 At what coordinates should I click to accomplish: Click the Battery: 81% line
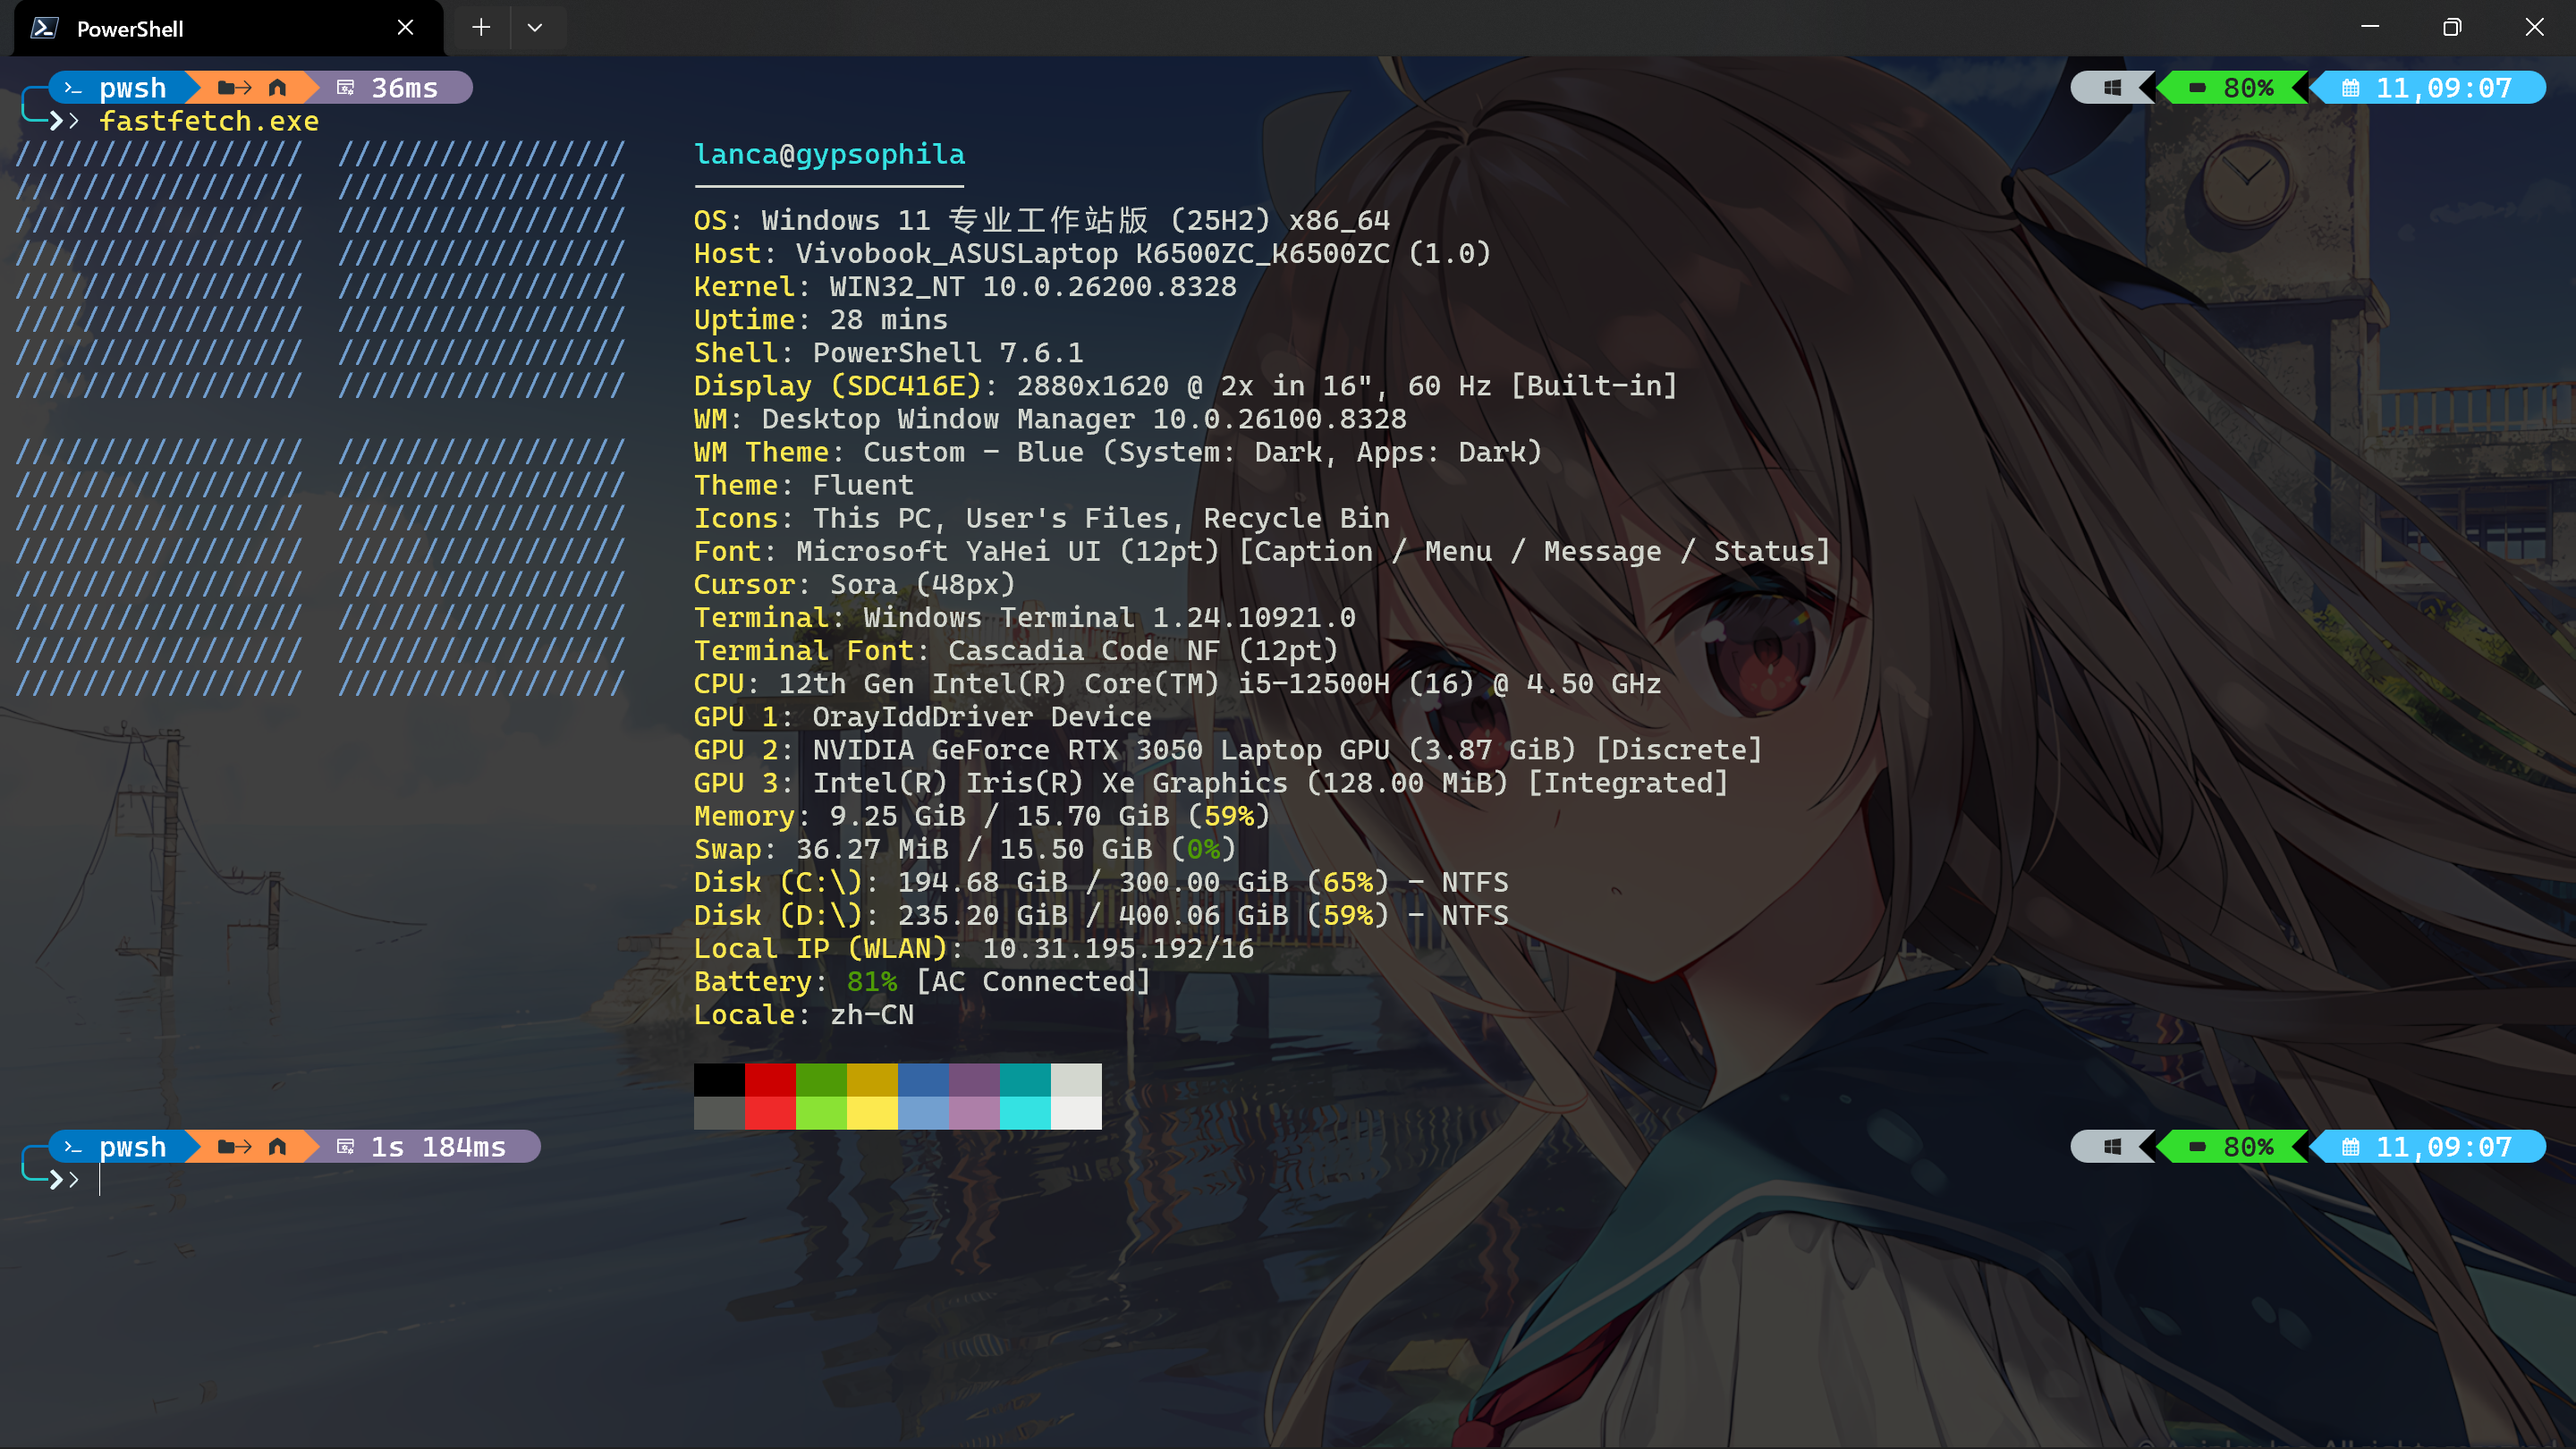(923, 980)
